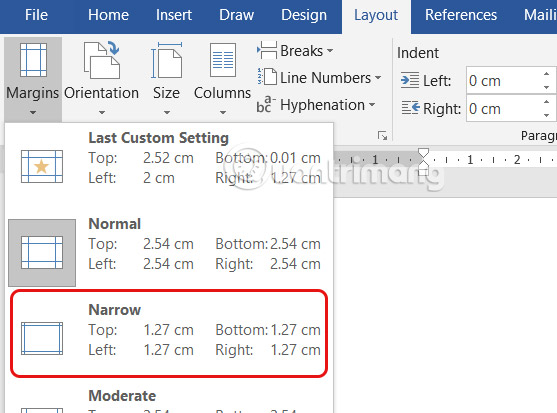Click the Size page icon

166,60
